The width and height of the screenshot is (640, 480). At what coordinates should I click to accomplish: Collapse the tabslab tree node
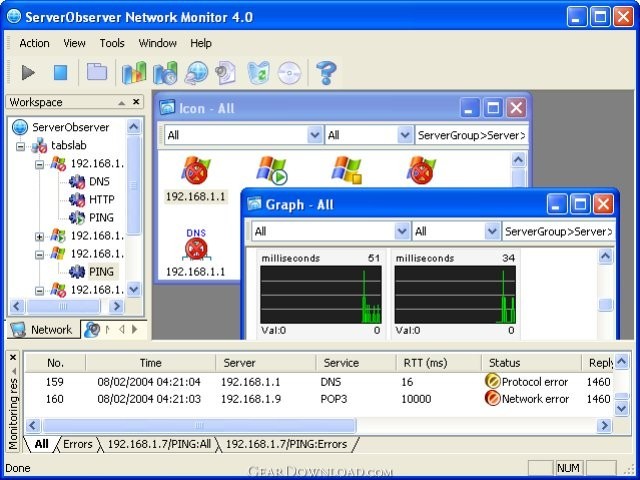[x=20, y=146]
